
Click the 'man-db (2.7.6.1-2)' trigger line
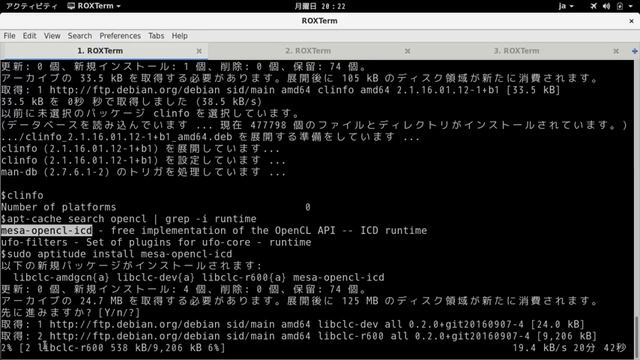(143, 172)
